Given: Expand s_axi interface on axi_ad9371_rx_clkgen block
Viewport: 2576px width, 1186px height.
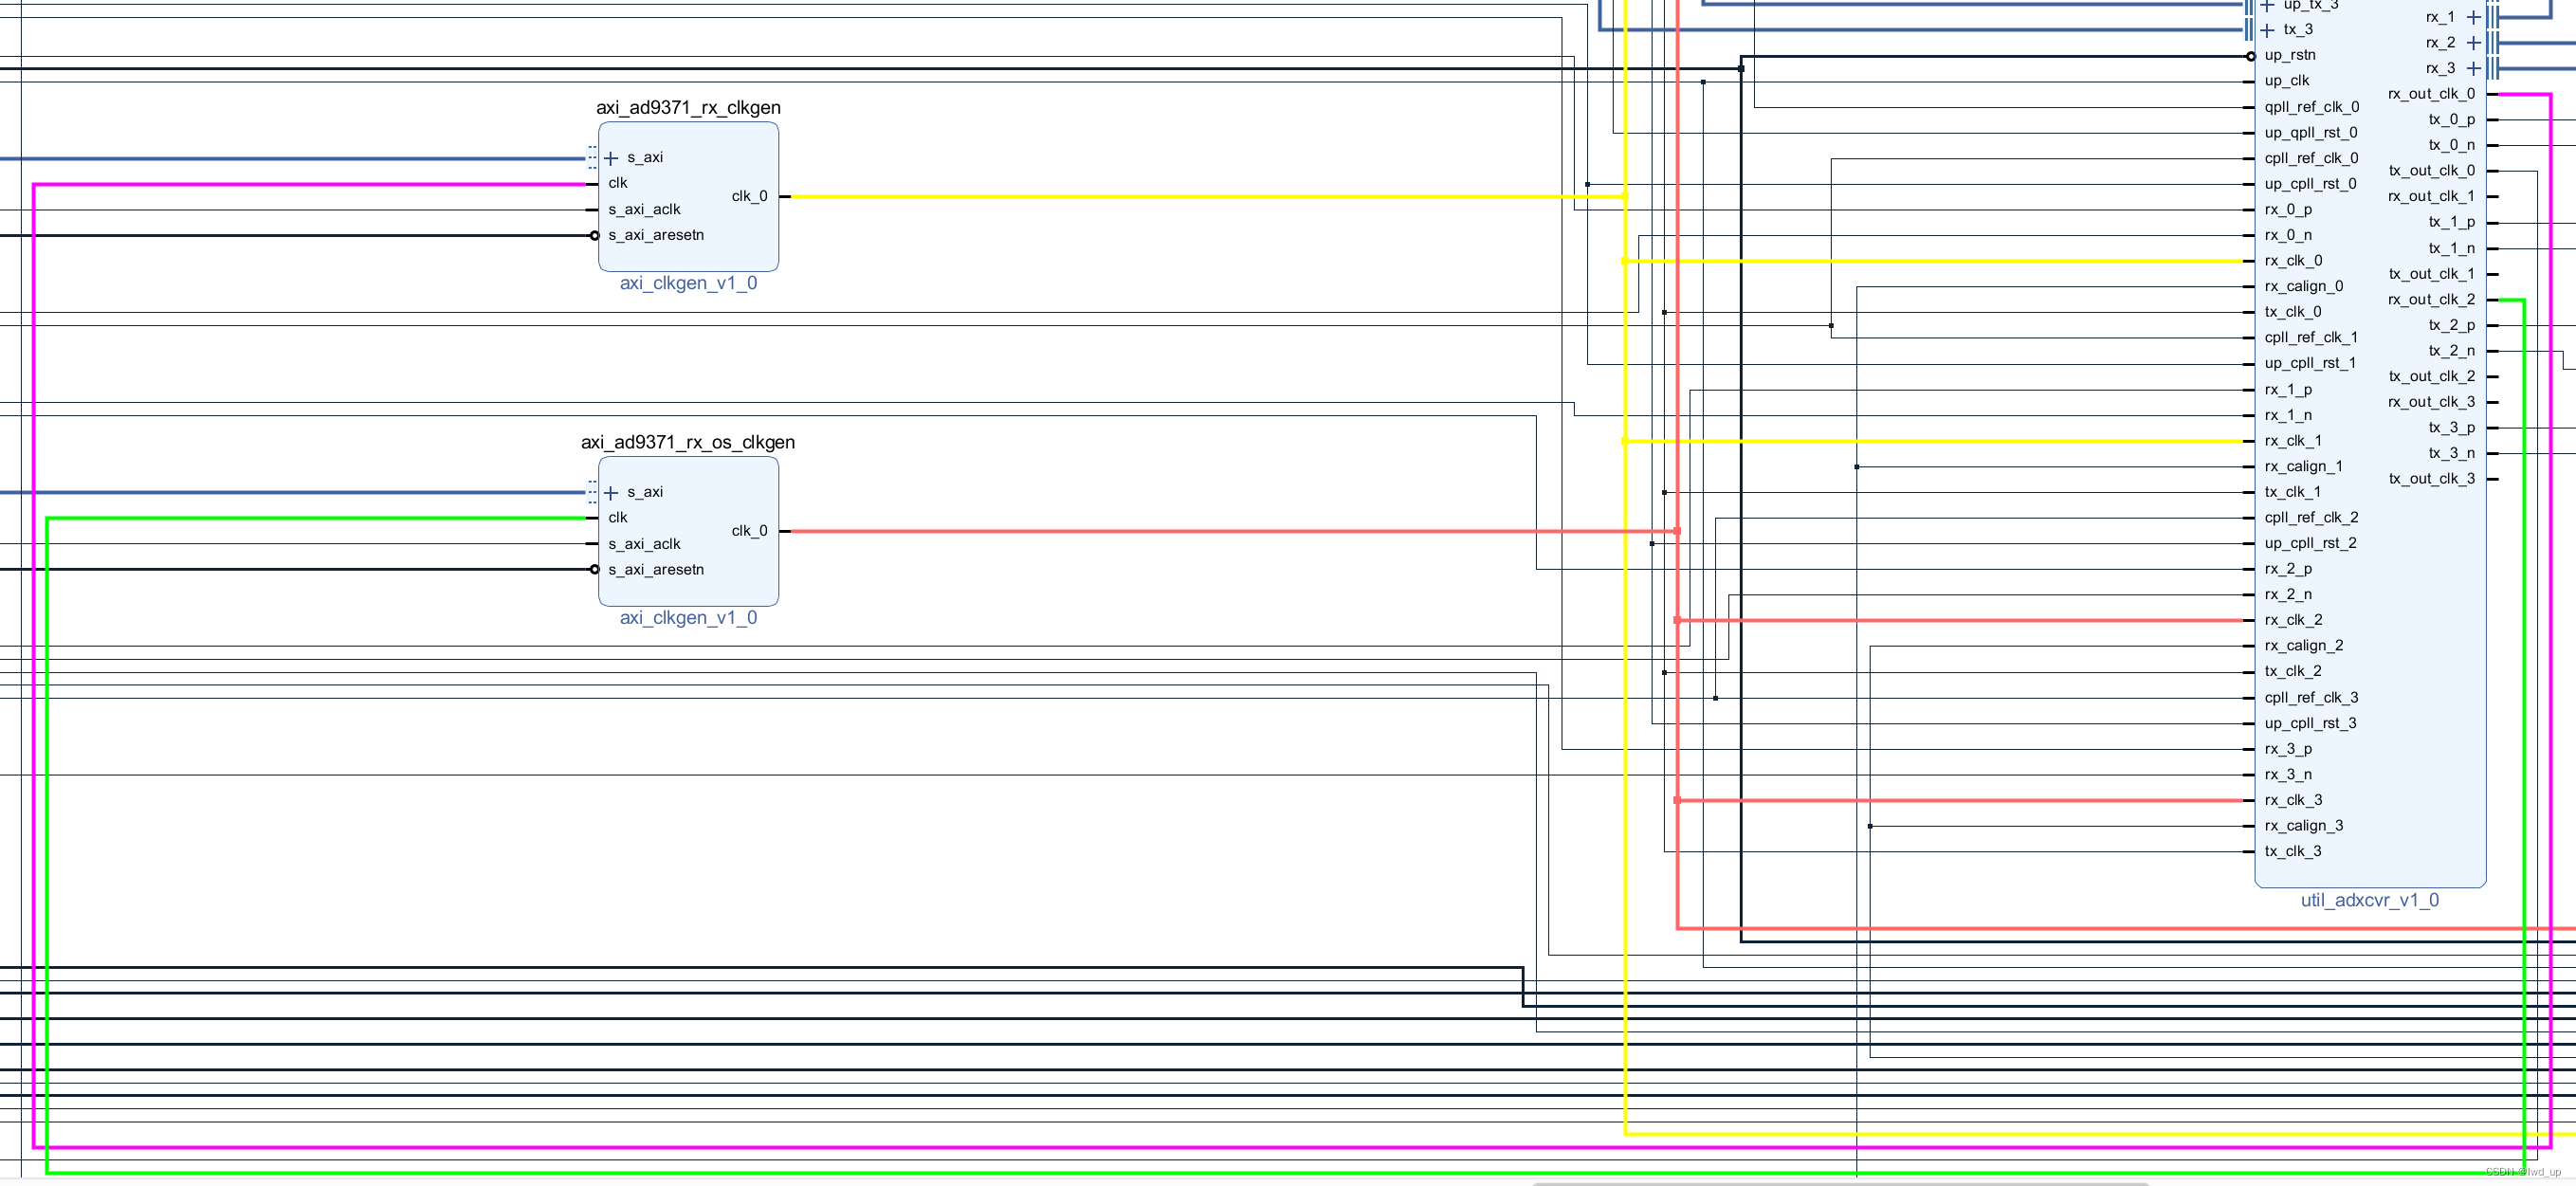Looking at the screenshot, I should 611,158.
